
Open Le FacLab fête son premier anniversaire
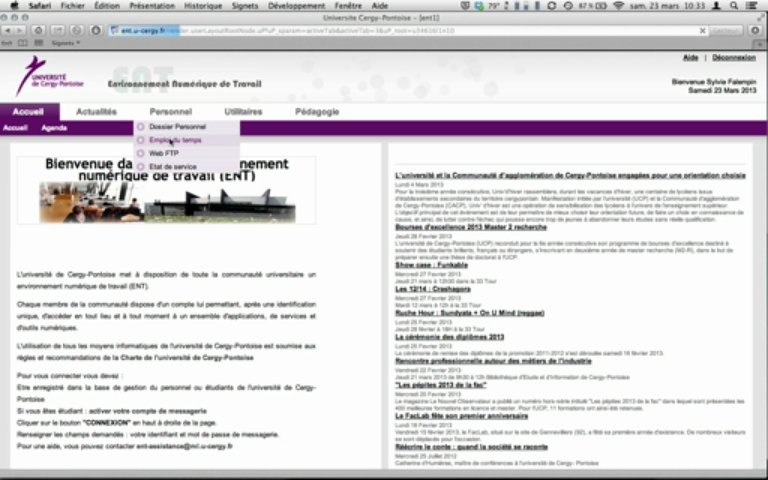pyautogui.click(x=462, y=416)
